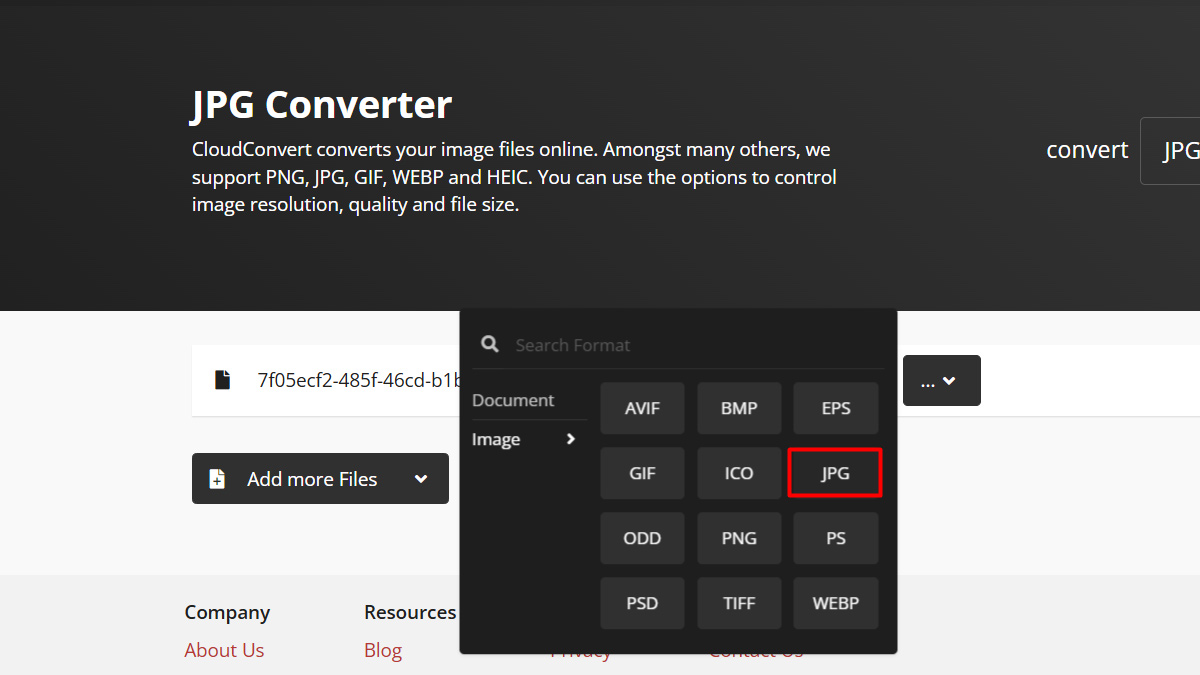Choose EPS format
The width and height of the screenshot is (1200, 675).
[836, 408]
